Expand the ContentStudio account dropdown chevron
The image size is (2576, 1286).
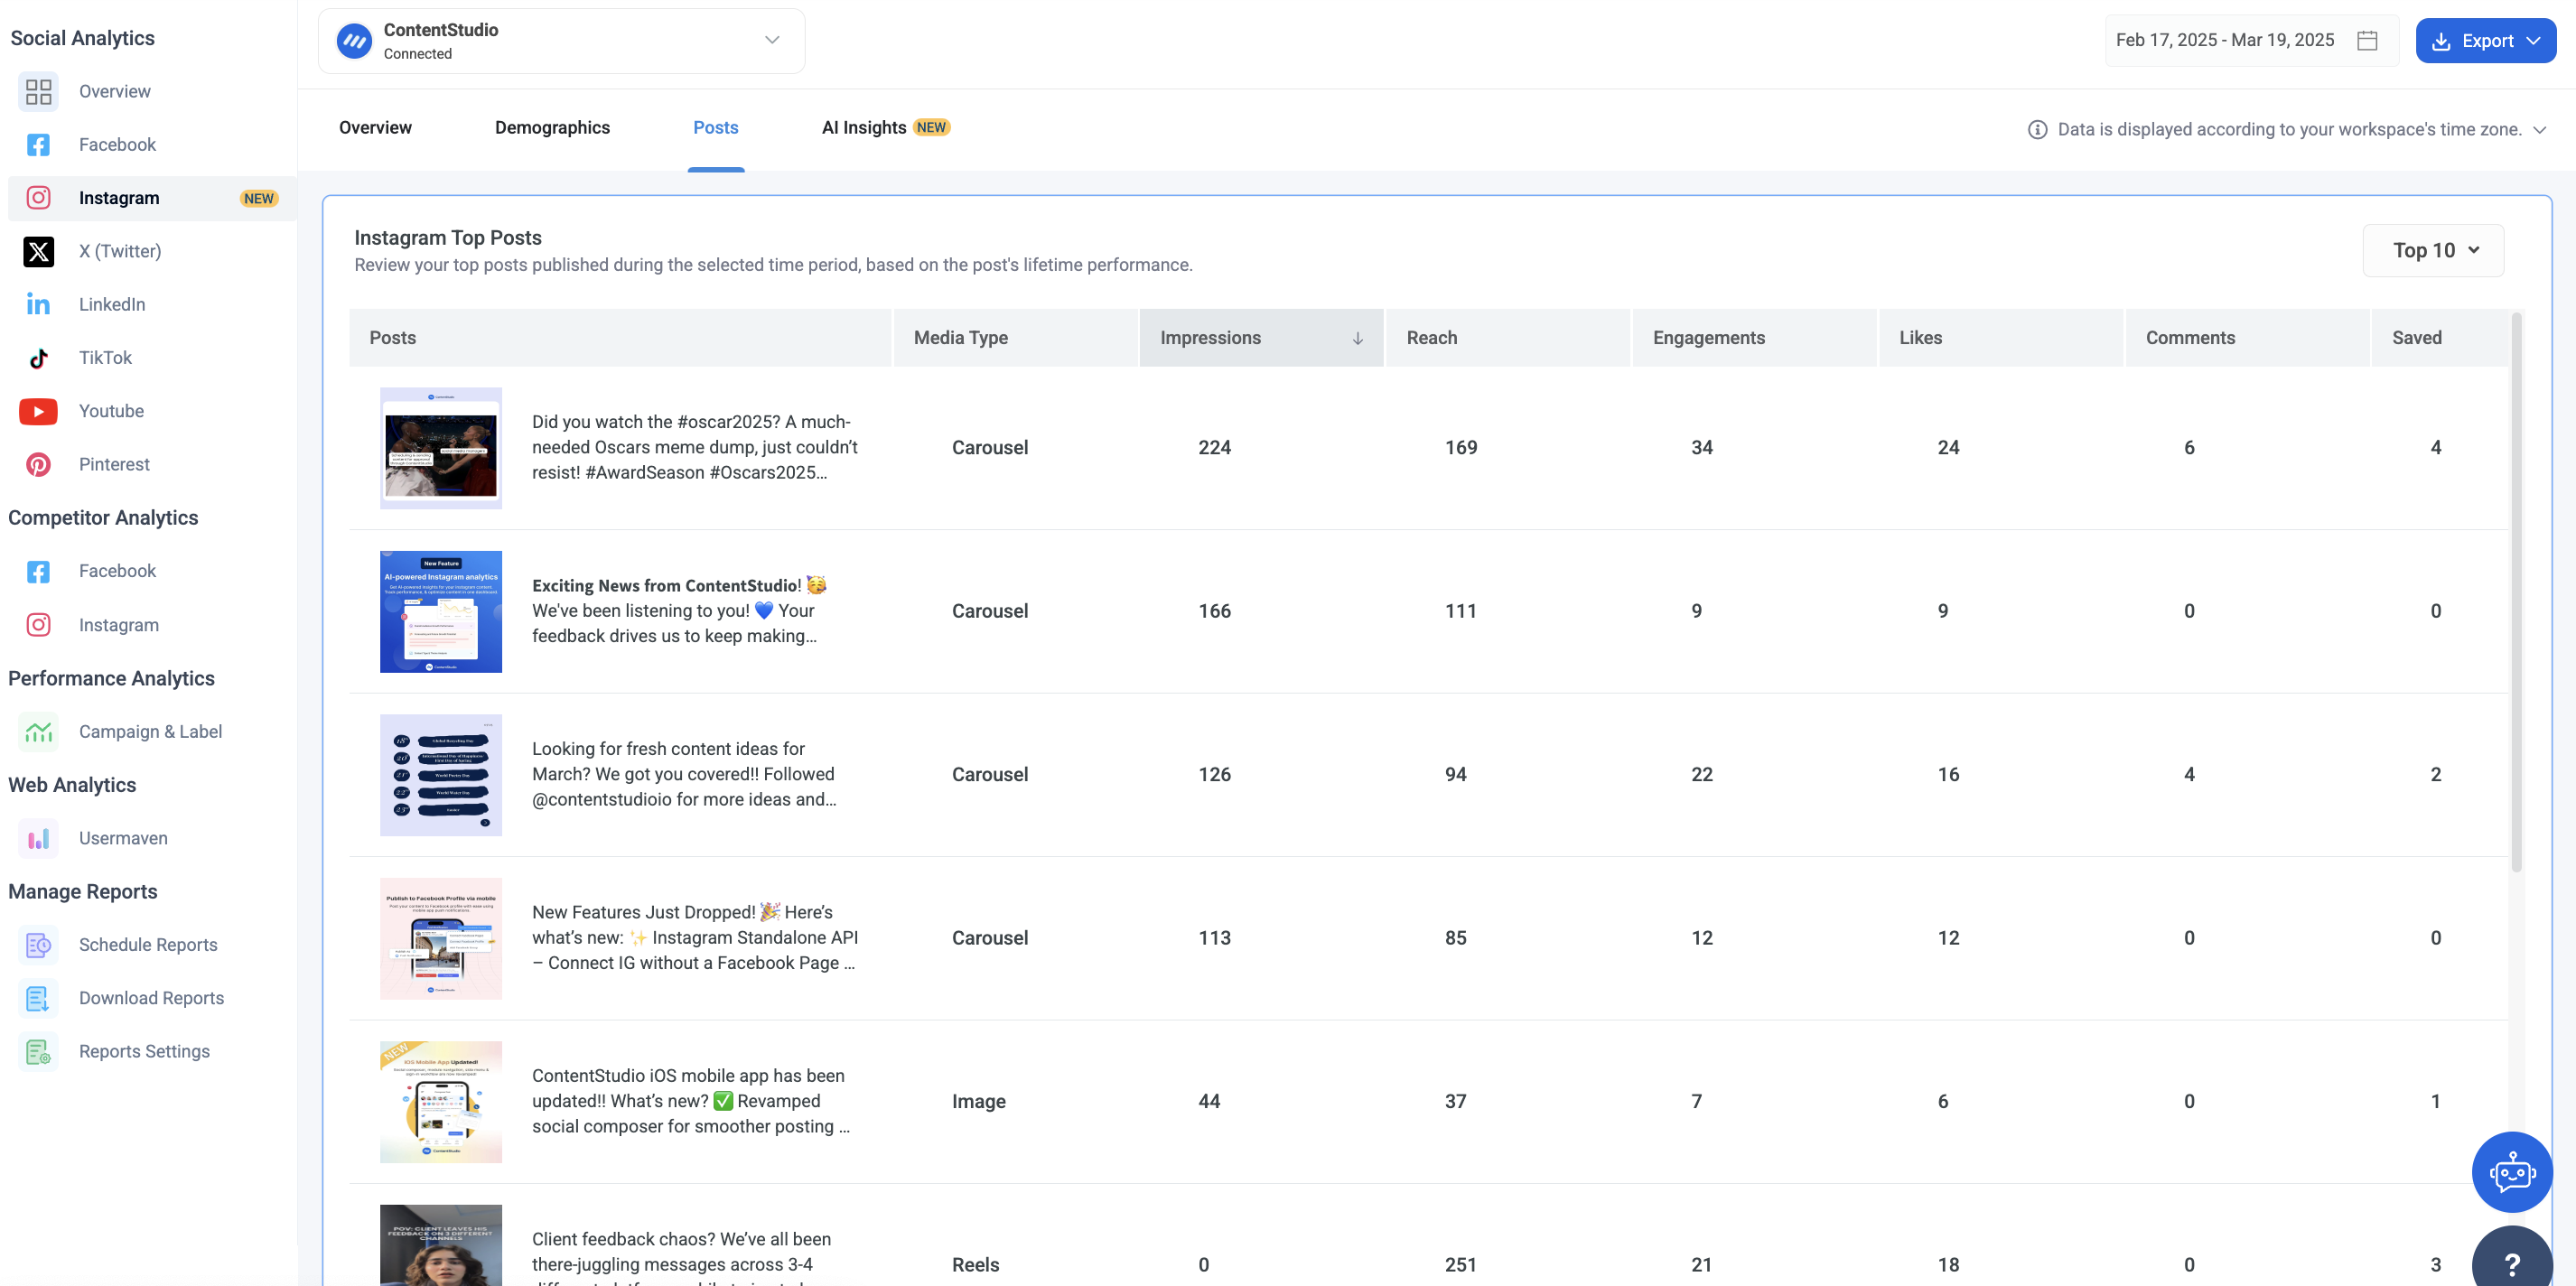coord(772,40)
